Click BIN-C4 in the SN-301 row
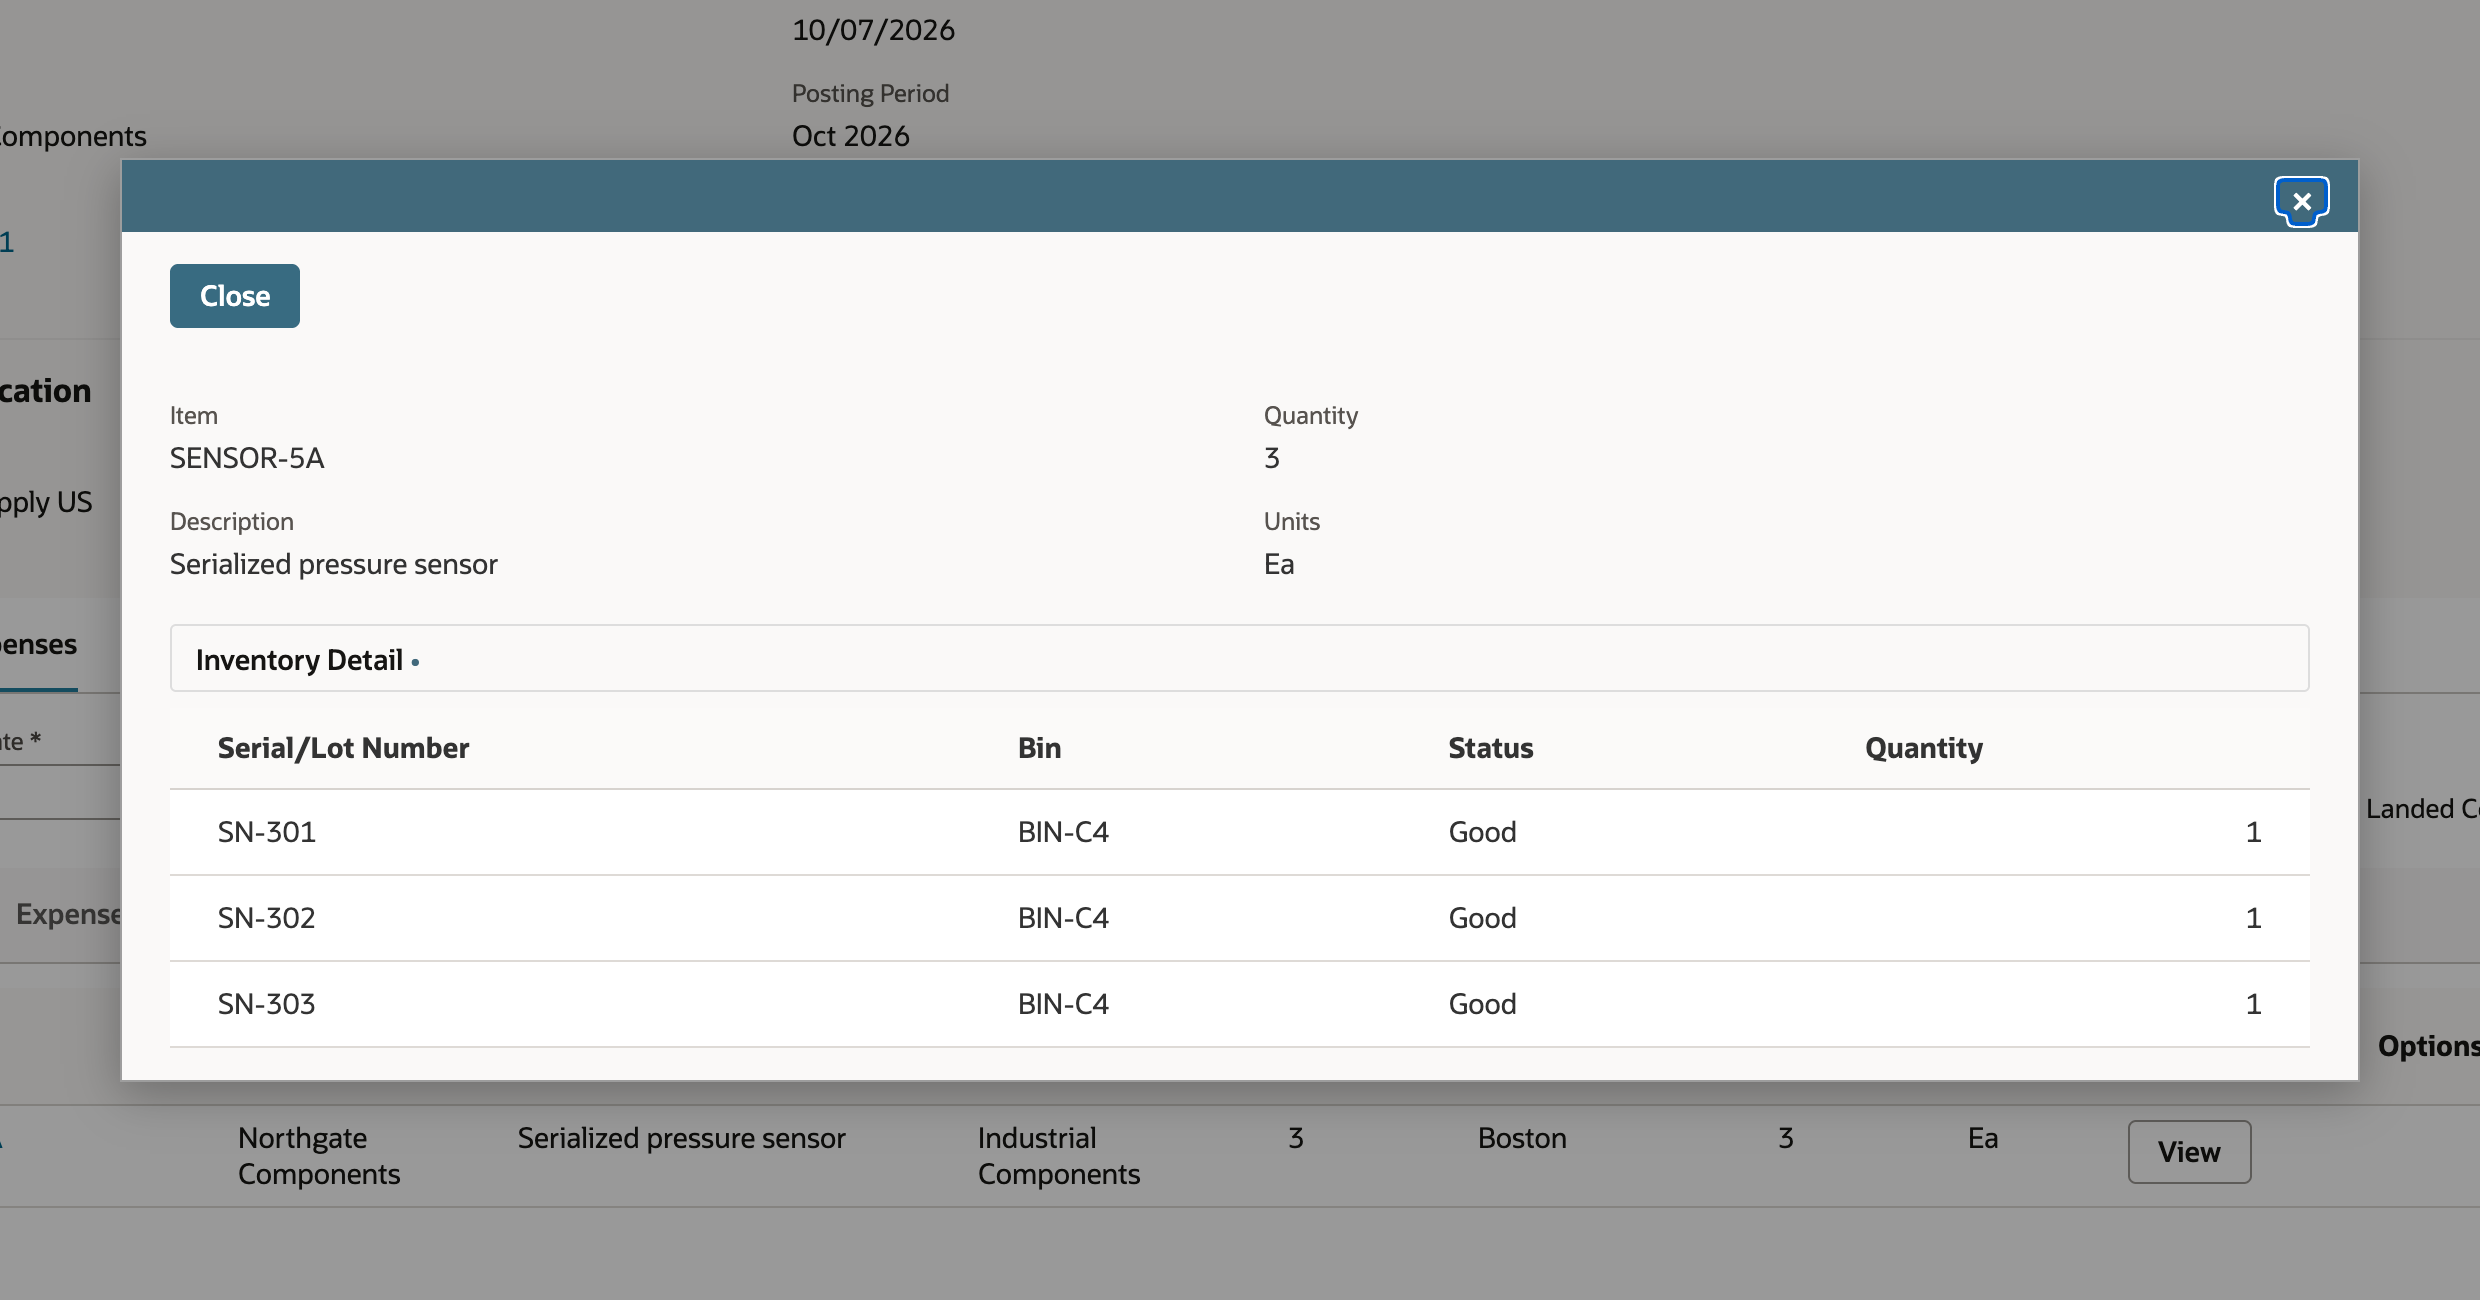The width and height of the screenshot is (2480, 1300). point(1063,832)
